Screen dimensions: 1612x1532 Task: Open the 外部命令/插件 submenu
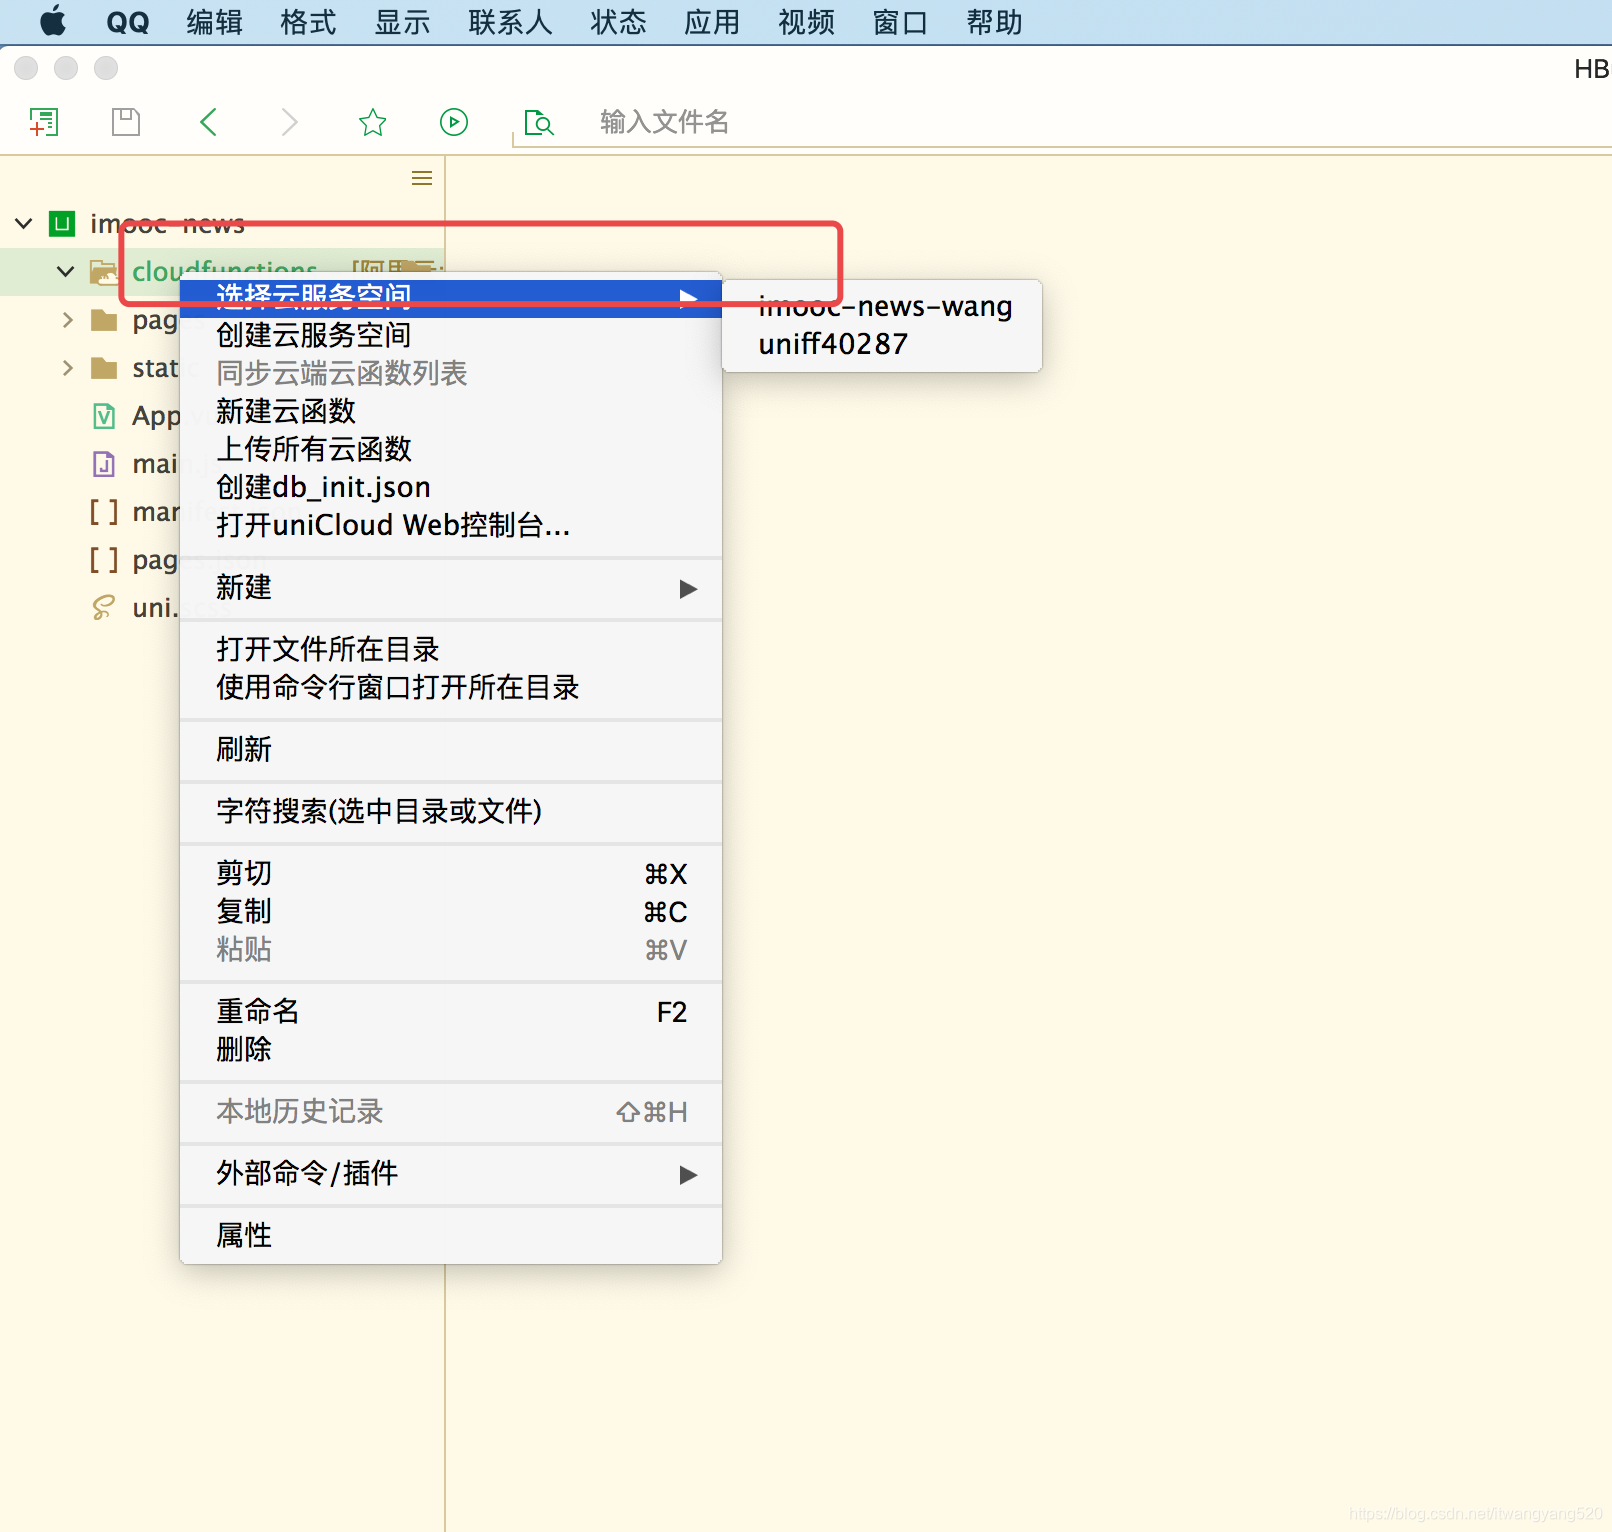click(451, 1174)
